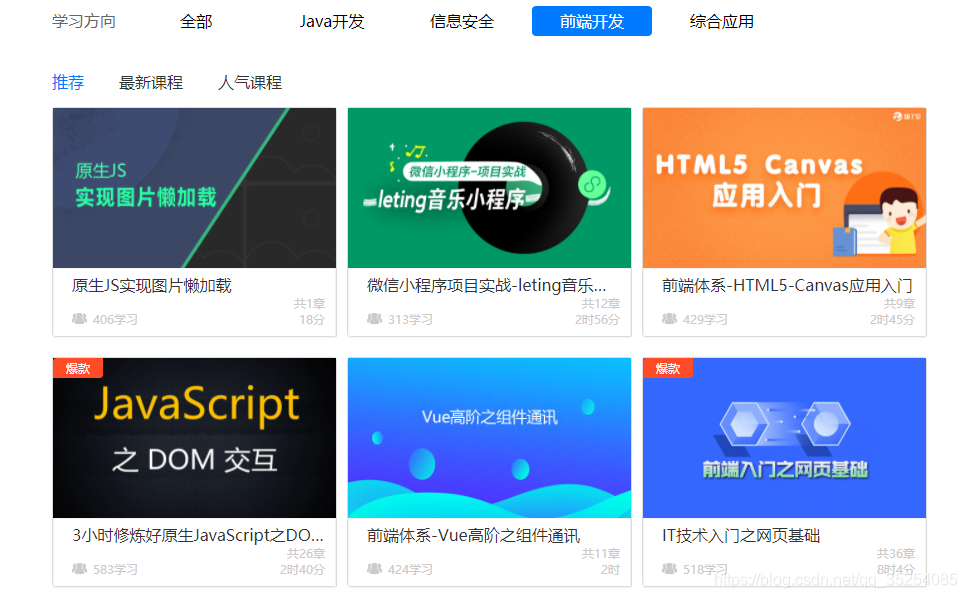Switch sorting to 人气课程

249,82
